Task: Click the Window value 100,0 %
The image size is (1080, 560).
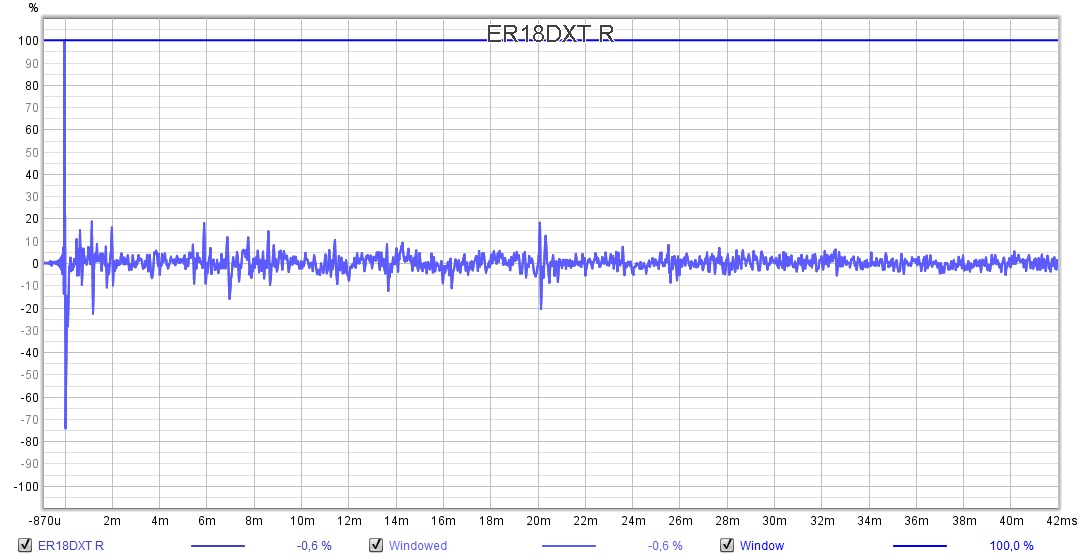Action: [x=1011, y=546]
